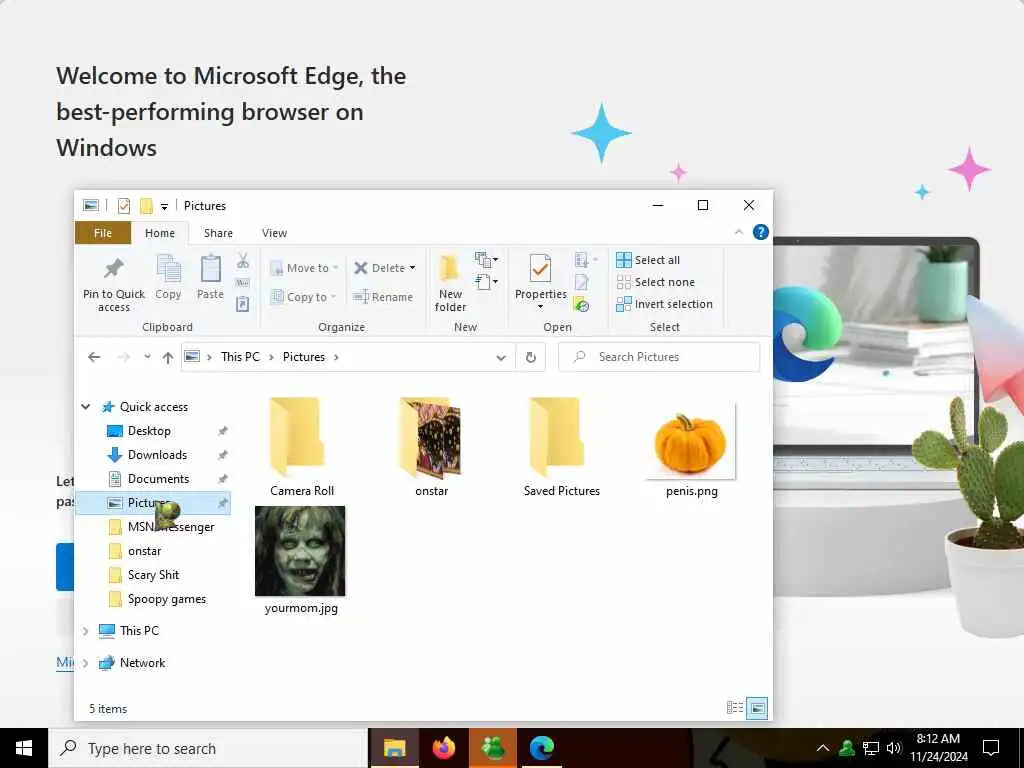The height and width of the screenshot is (768, 1024).
Task: Open Microsoft Edge from the taskbar
Action: [x=542, y=748]
